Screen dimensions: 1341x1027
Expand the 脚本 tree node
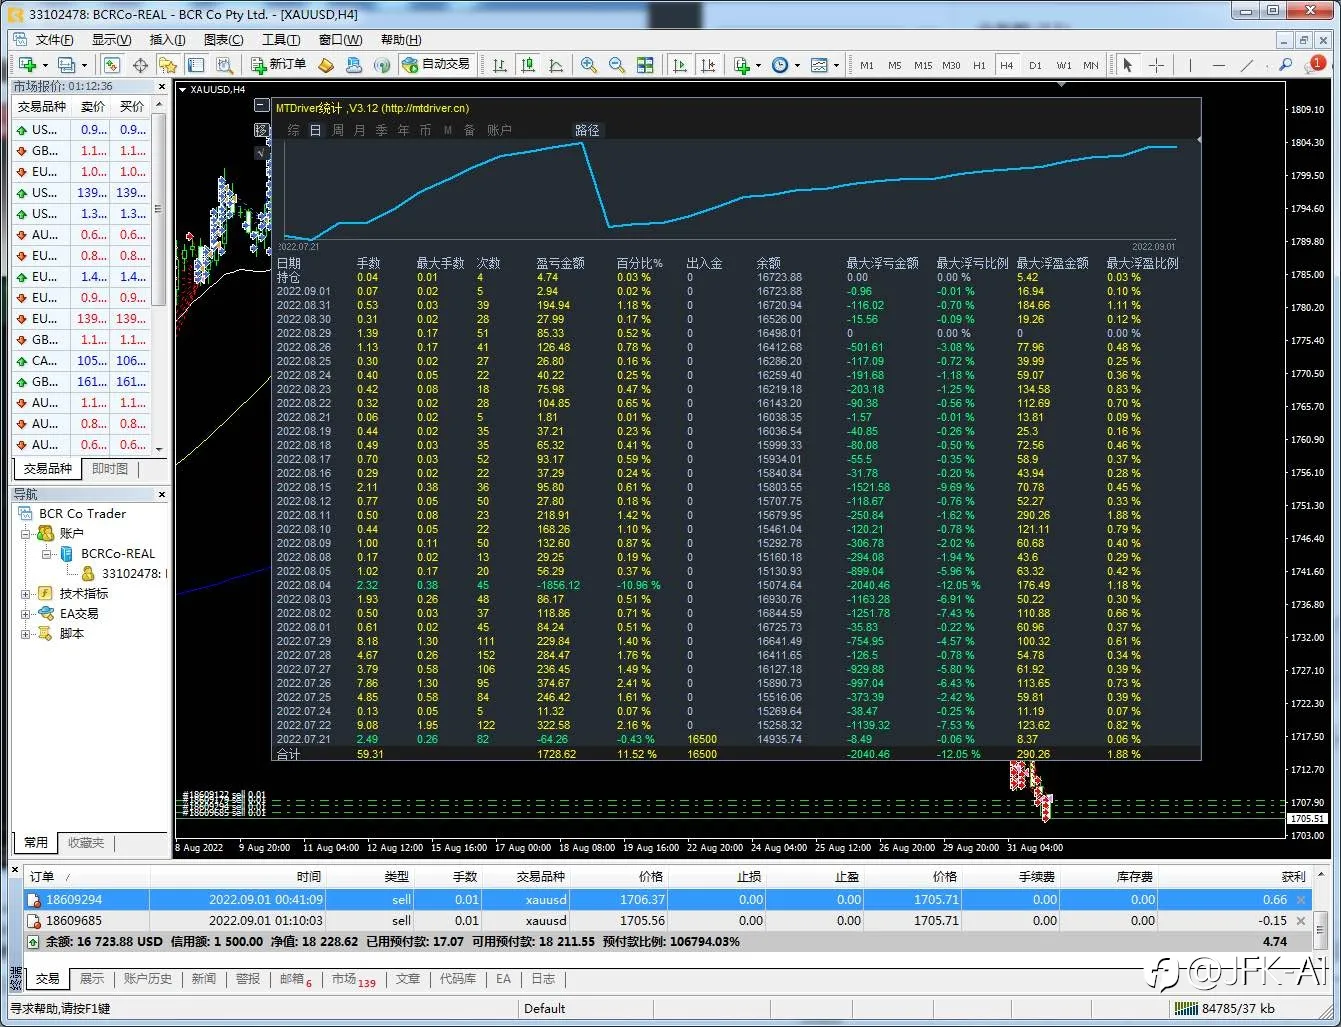(25, 634)
